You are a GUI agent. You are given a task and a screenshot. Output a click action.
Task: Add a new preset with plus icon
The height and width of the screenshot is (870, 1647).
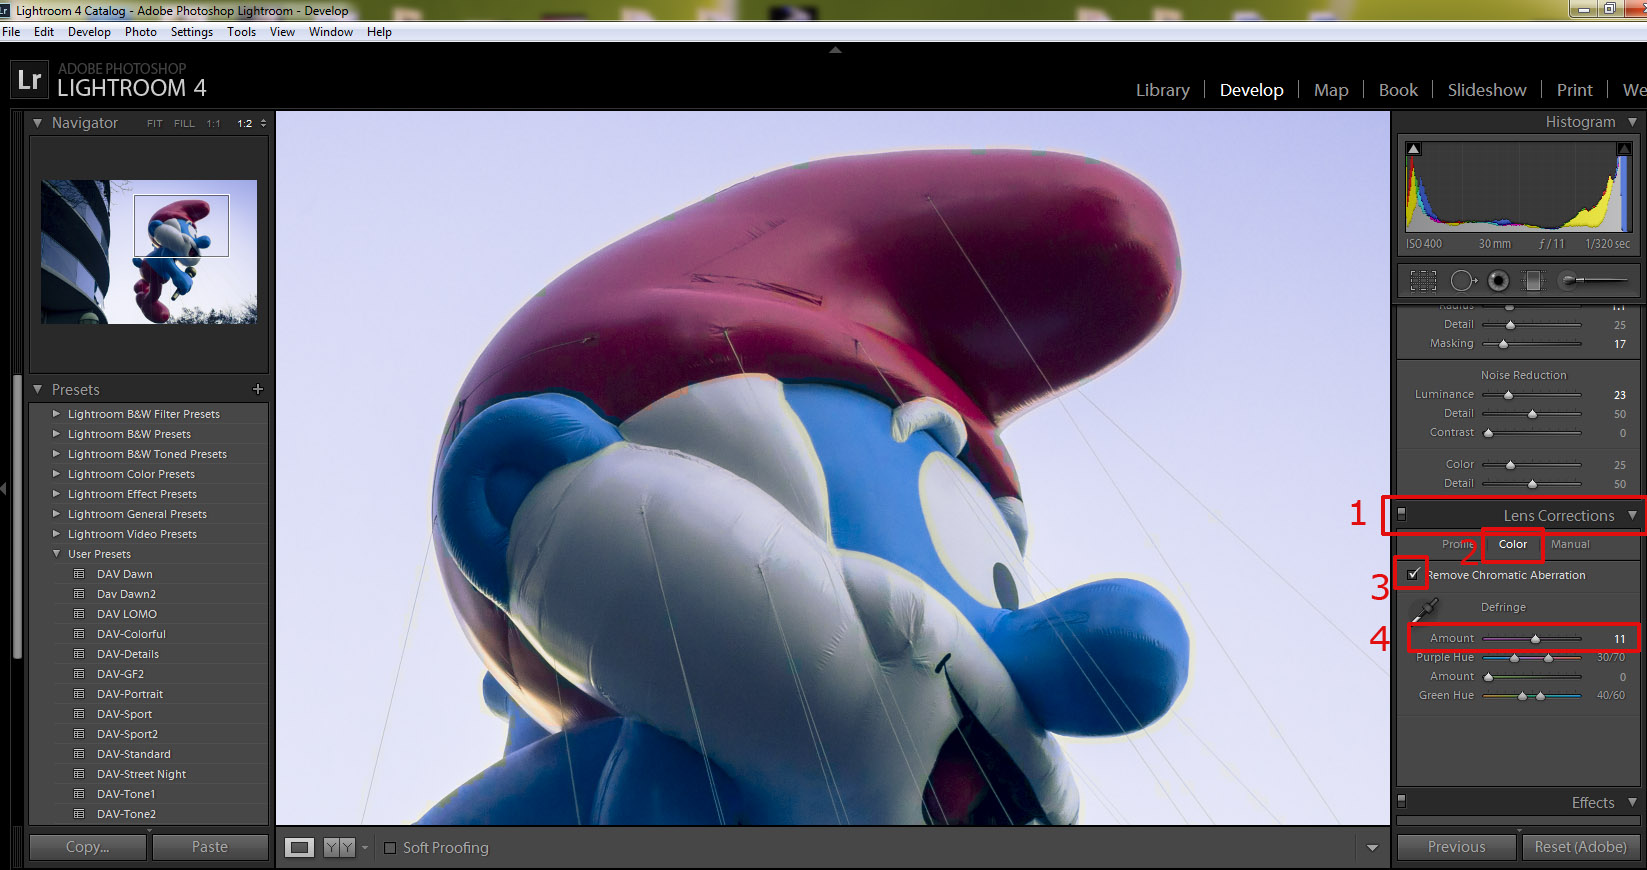pos(258,389)
